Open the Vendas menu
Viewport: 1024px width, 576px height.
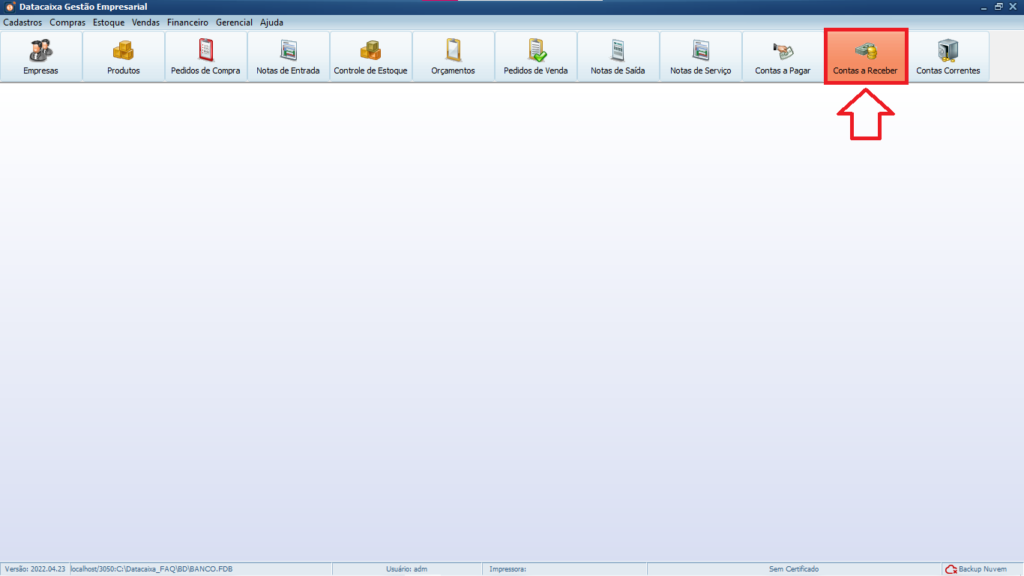tap(146, 22)
